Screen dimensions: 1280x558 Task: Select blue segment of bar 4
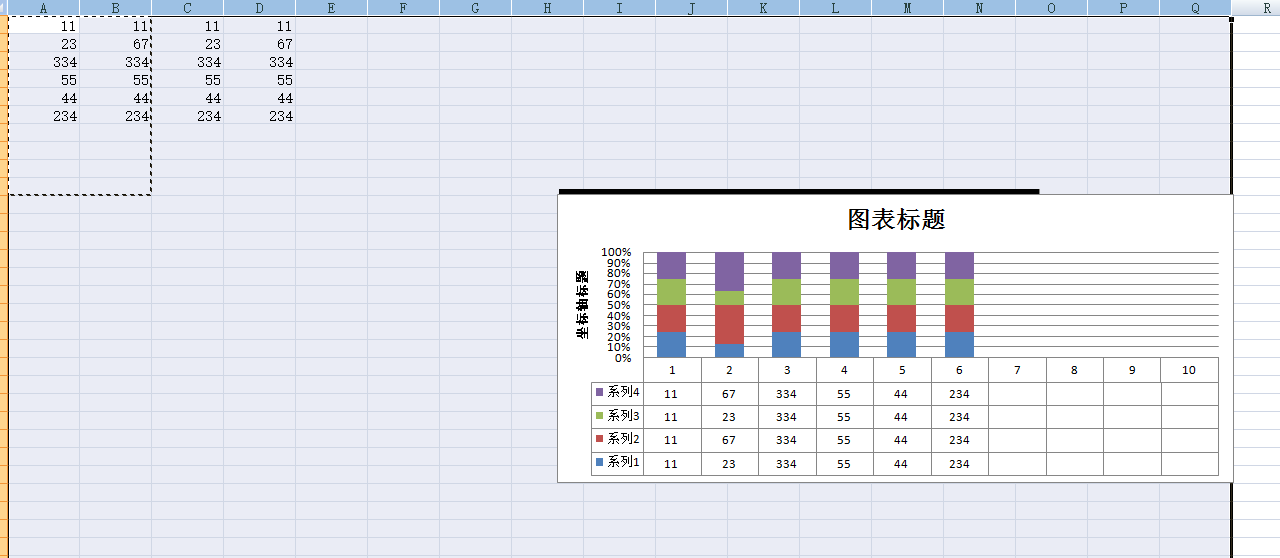pos(844,344)
